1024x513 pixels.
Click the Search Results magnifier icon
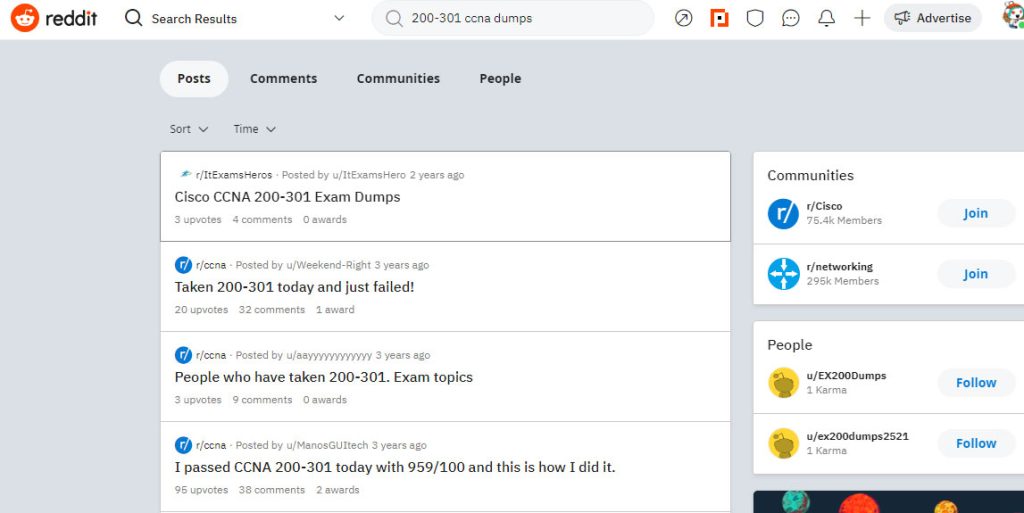[x=134, y=18]
